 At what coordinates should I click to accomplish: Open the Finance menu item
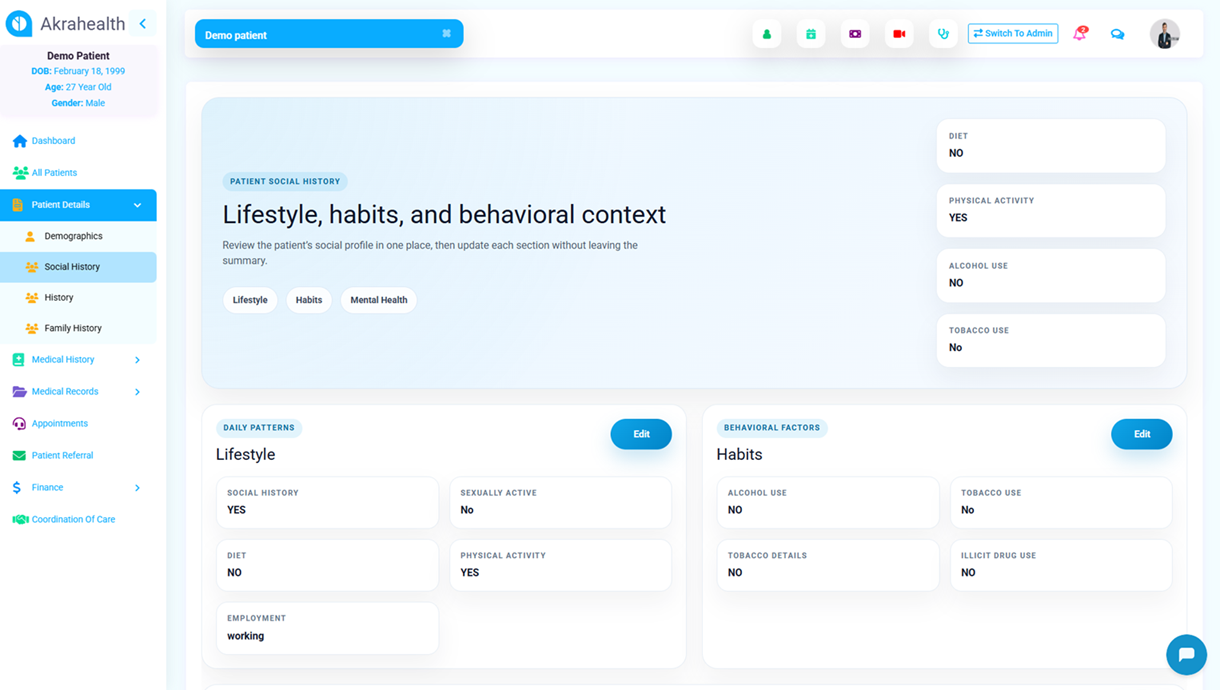pos(47,488)
